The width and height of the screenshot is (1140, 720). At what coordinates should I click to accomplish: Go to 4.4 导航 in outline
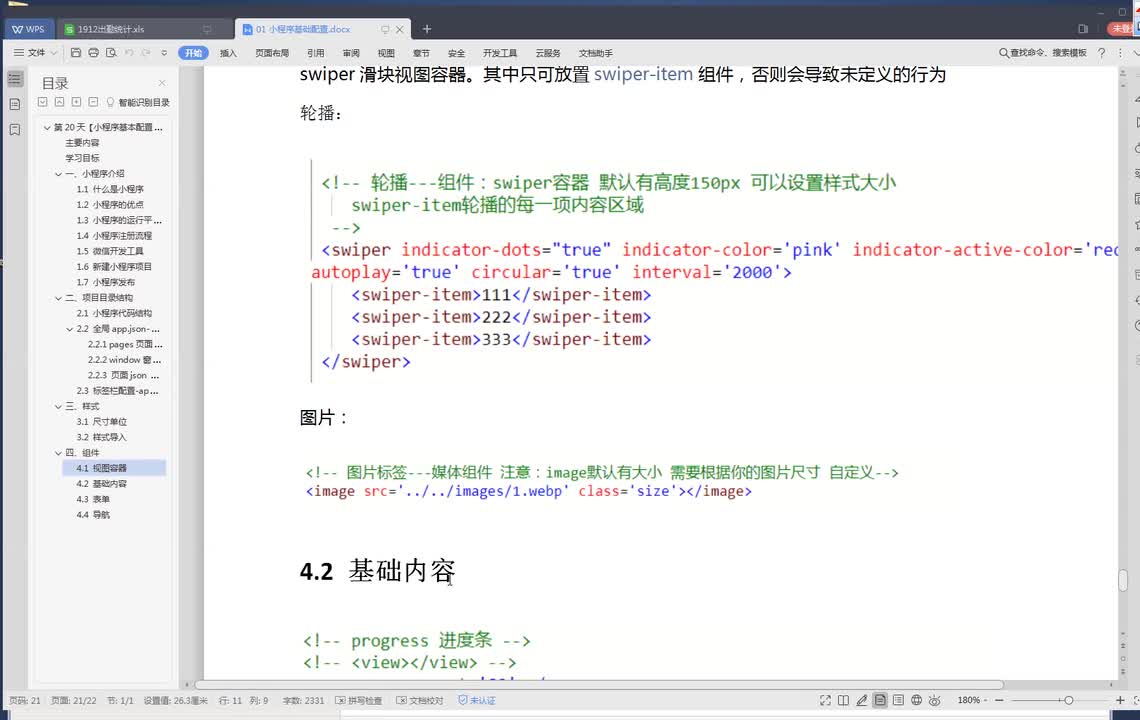coord(93,515)
